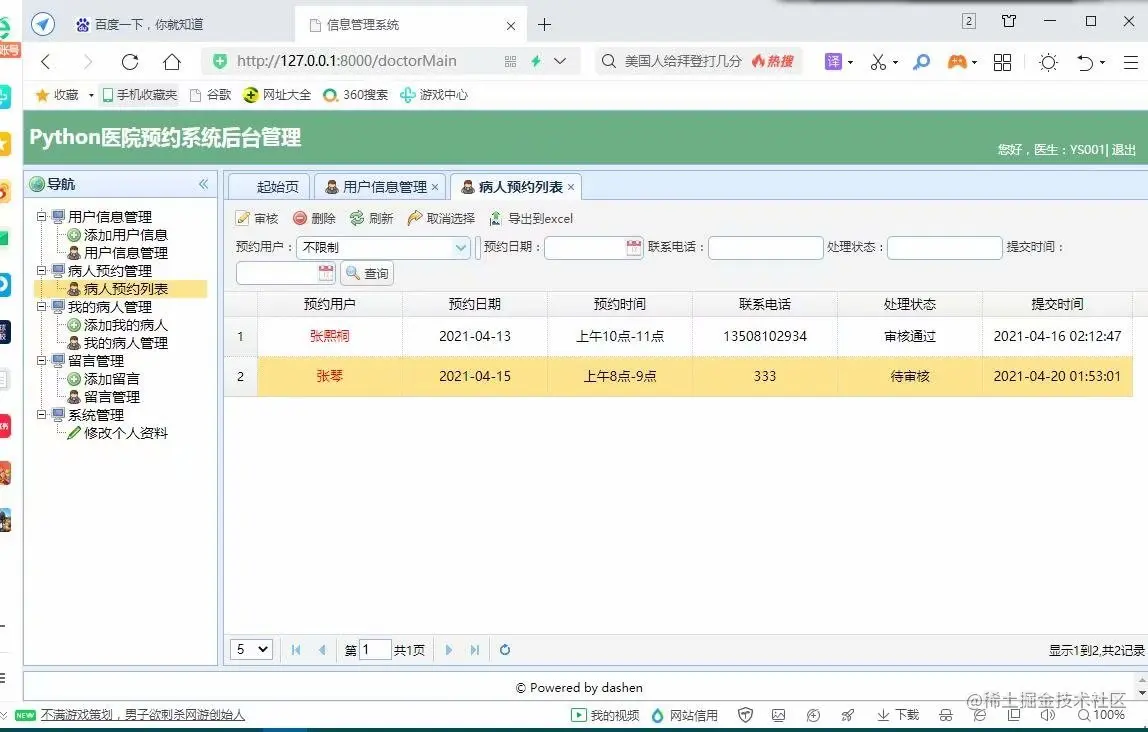This screenshot has height=732, width=1148.
Task: Open the 收藏 favorites bookmark
Action: 57,95
